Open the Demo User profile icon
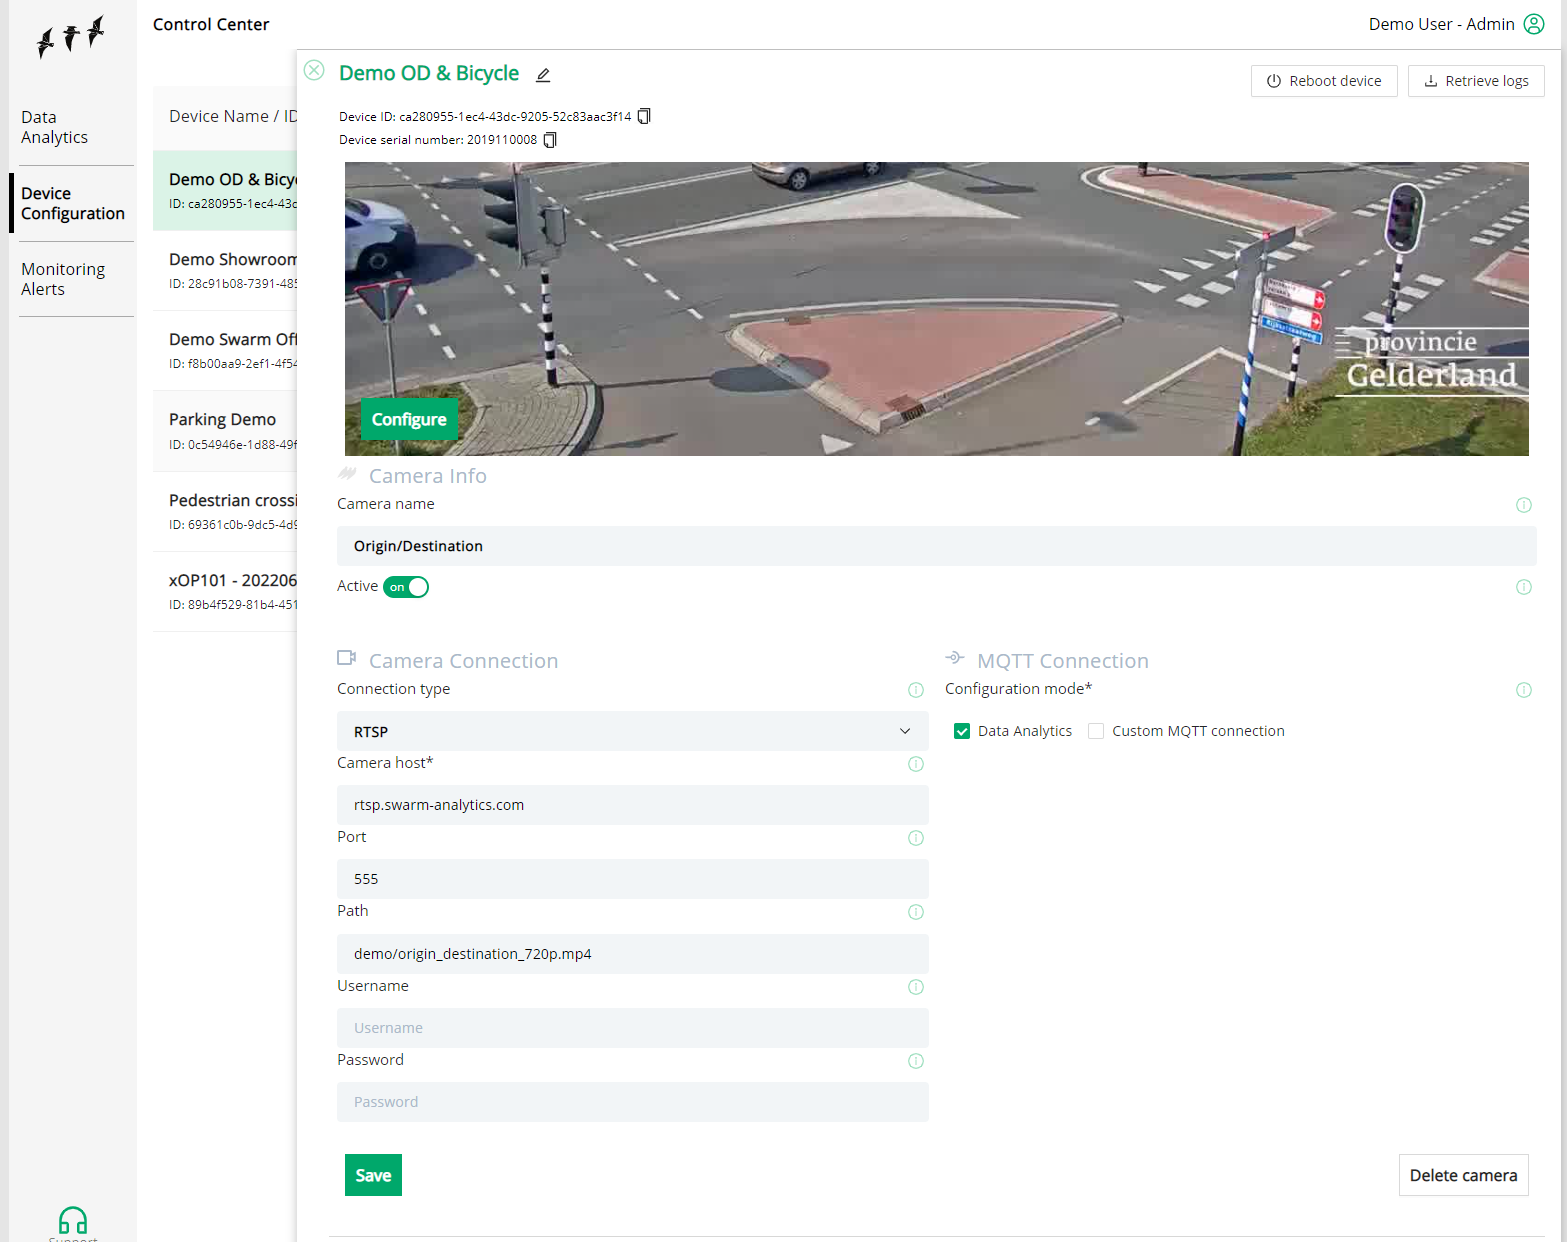The height and width of the screenshot is (1242, 1567). 1534,24
